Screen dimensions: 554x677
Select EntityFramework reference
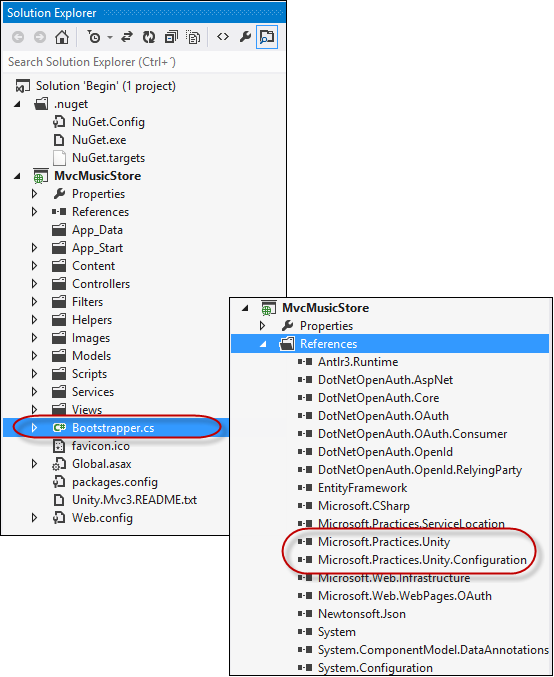tap(362, 488)
